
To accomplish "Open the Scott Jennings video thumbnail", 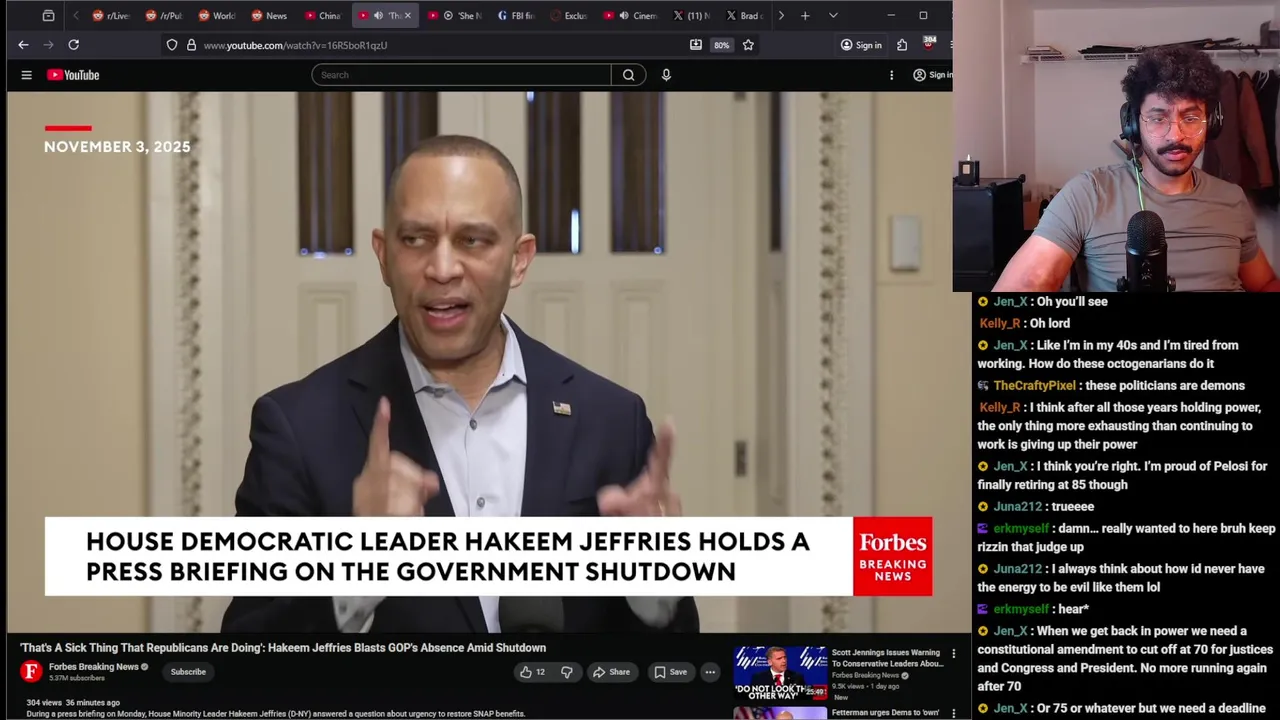I will [780, 672].
